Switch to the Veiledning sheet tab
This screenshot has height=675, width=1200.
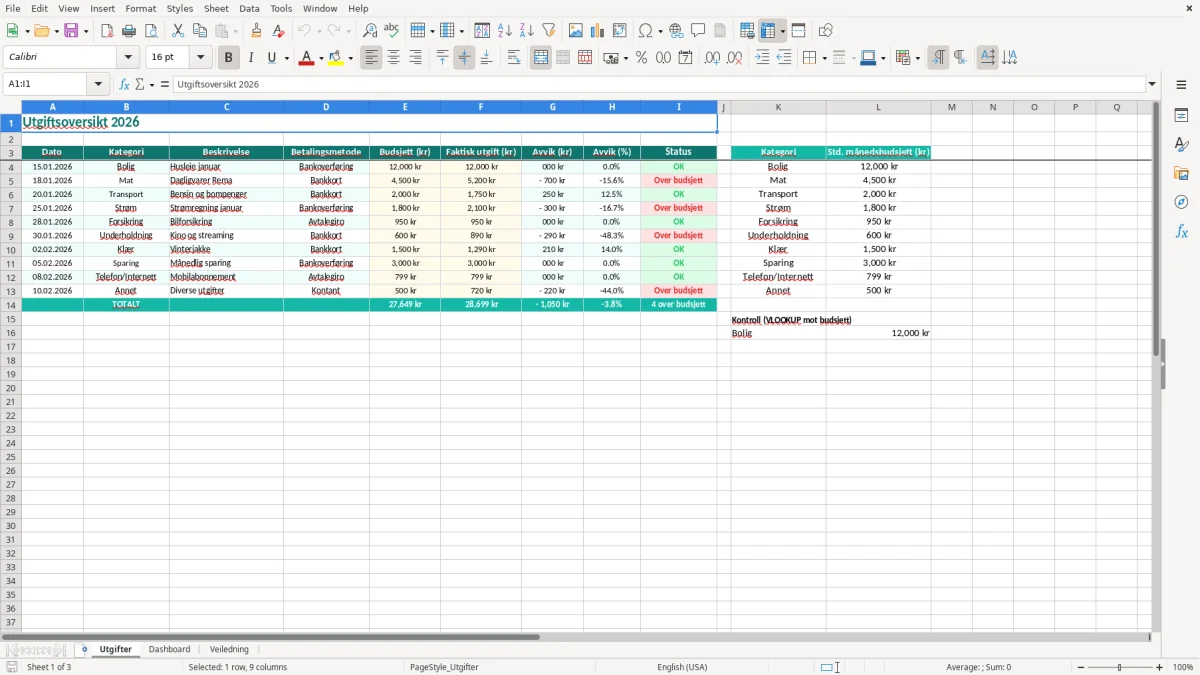pyautogui.click(x=229, y=649)
